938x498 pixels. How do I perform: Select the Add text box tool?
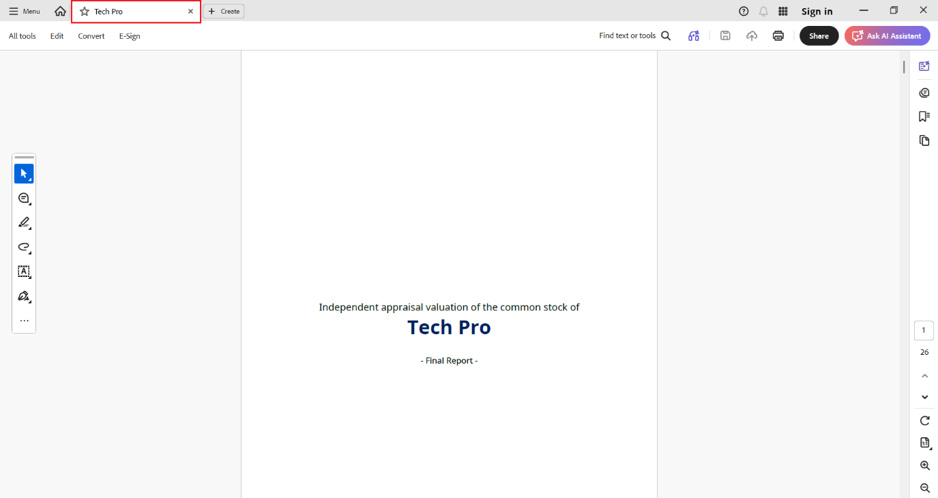pyautogui.click(x=24, y=272)
